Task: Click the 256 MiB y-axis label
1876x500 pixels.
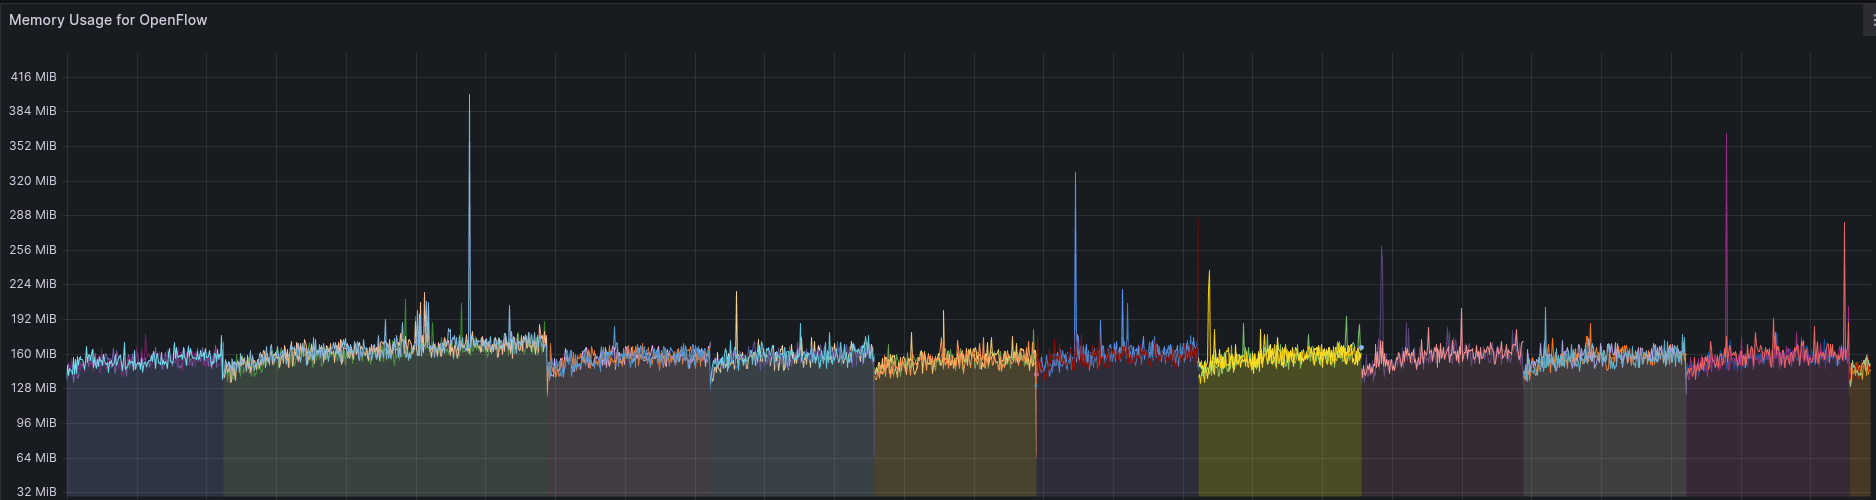Action: [x=34, y=250]
